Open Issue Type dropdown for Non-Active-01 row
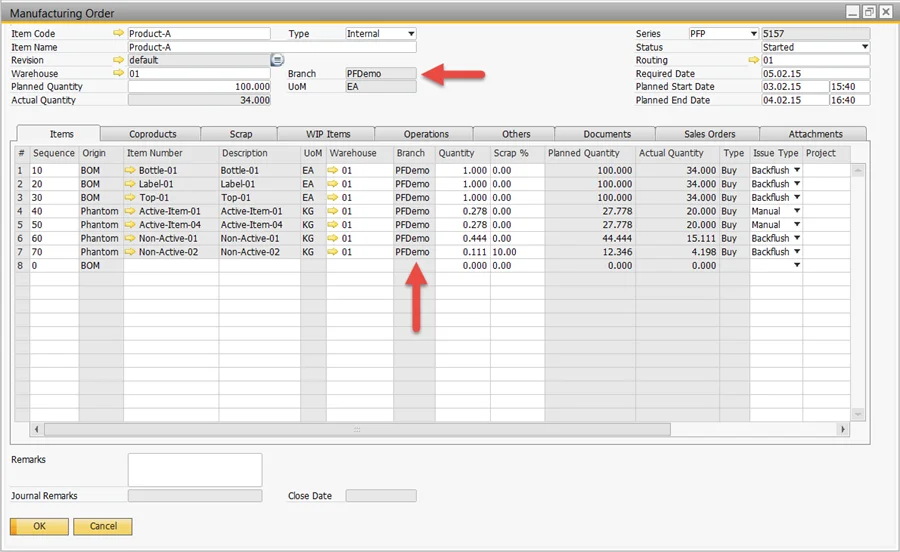This screenshot has height=552, width=900. [x=797, y=238]
